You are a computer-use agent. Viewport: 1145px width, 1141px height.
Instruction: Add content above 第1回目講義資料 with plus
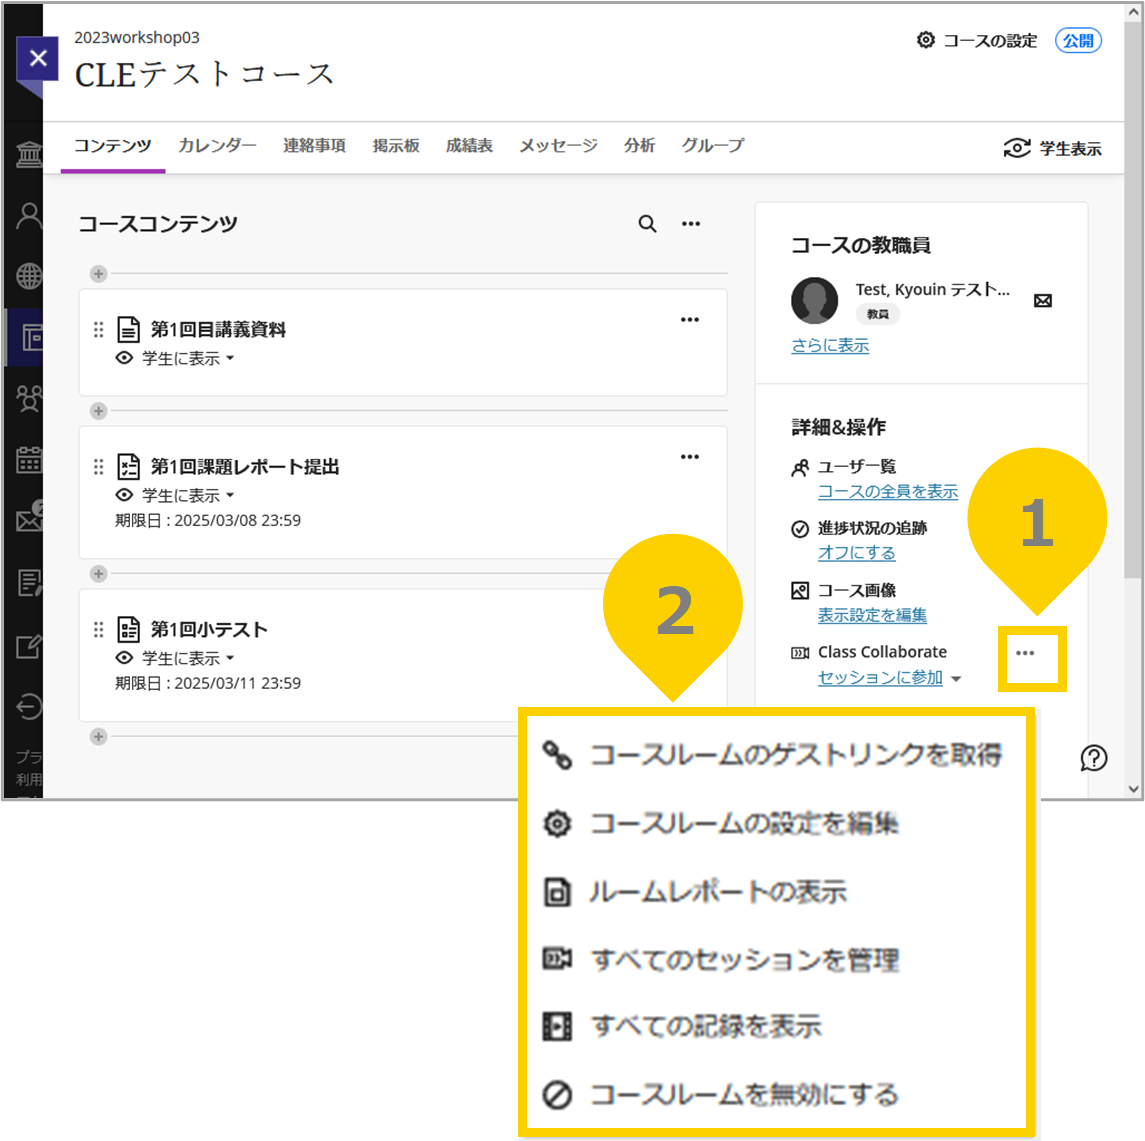tap(99, 274)
